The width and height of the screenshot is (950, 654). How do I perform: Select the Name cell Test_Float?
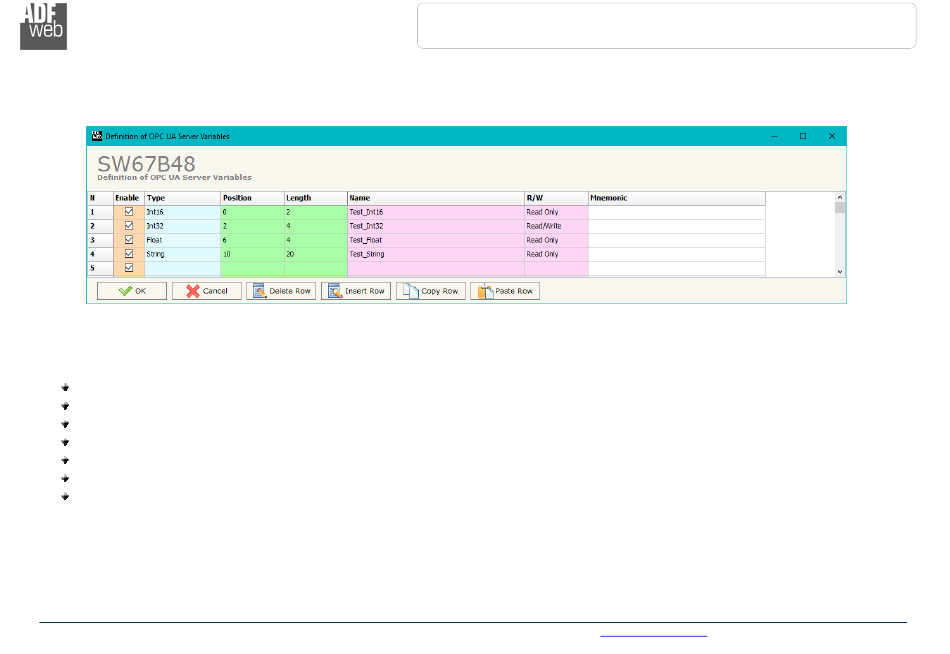coord(435,240)
